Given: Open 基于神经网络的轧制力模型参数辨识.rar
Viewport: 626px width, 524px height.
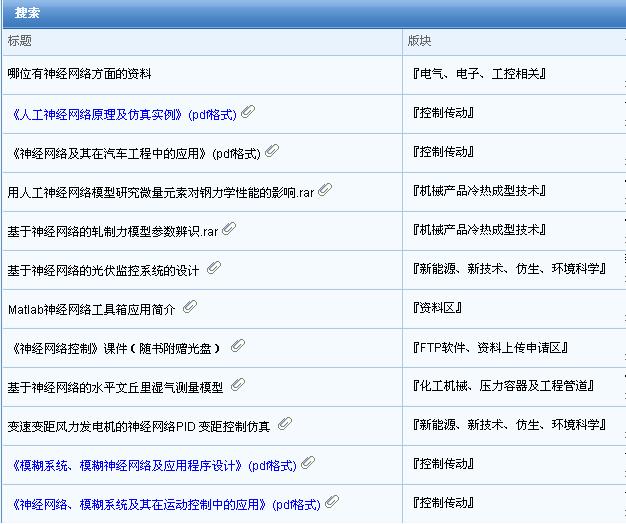Looking at the screenshot, I should pyautogui.click(x=113, y=232).
